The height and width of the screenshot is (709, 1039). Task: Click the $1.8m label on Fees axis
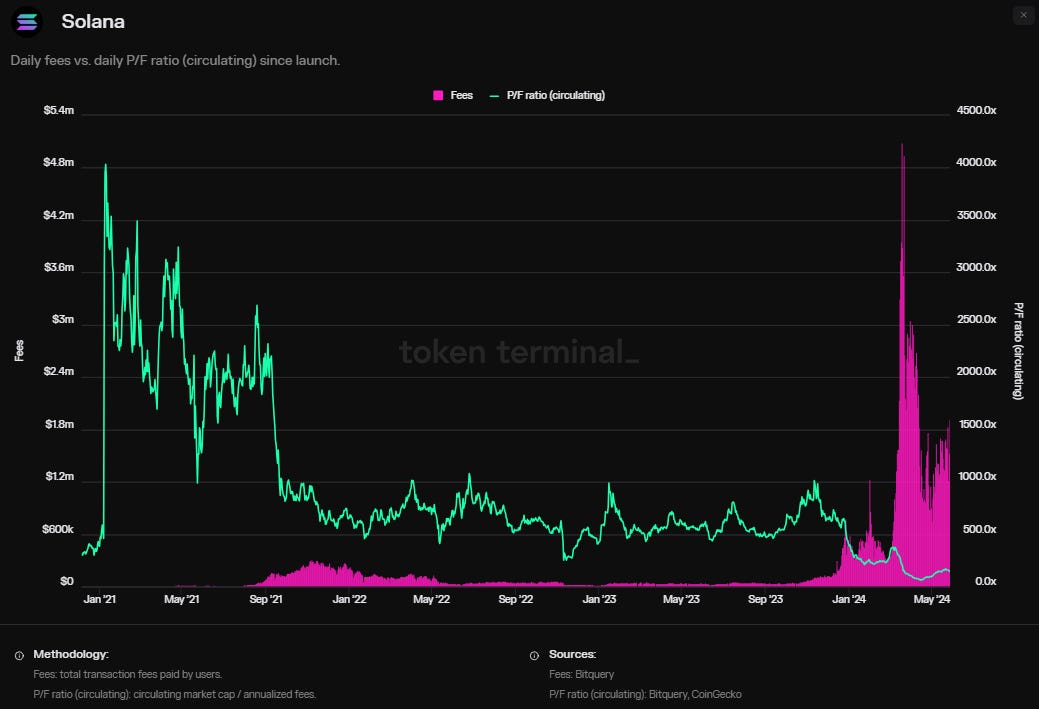coord(60,425)
